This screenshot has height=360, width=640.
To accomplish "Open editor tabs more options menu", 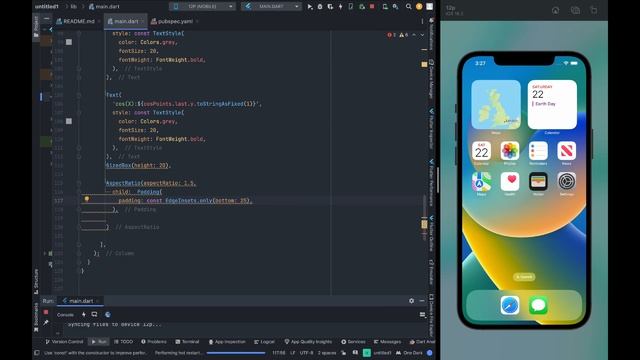I will [x=422, y=21].
